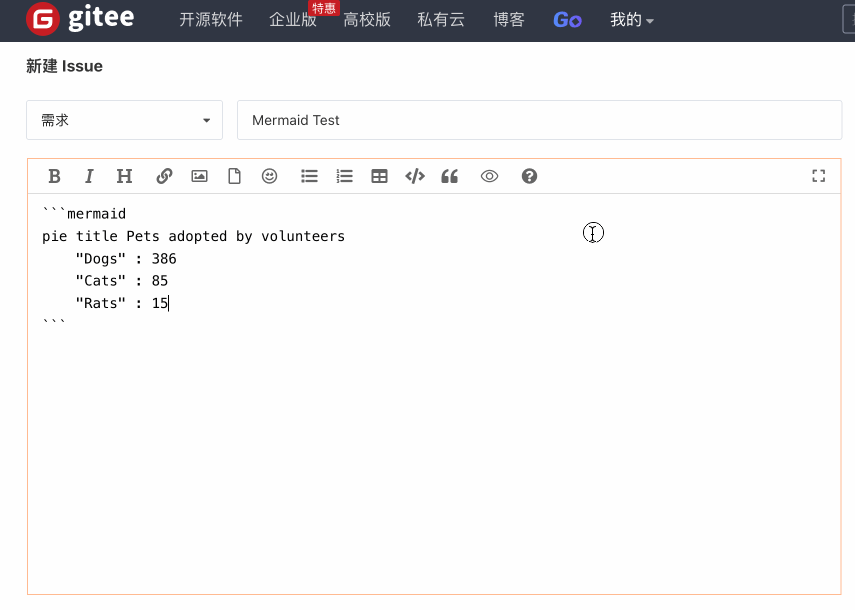Insert unordered bullet list

tap(309, 176)
